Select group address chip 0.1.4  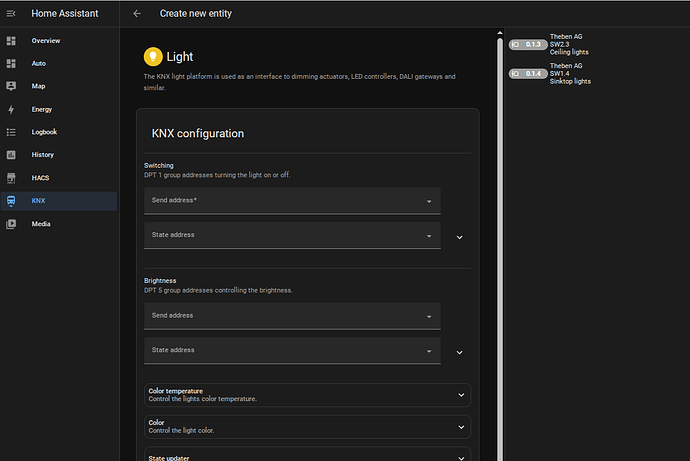528,73
